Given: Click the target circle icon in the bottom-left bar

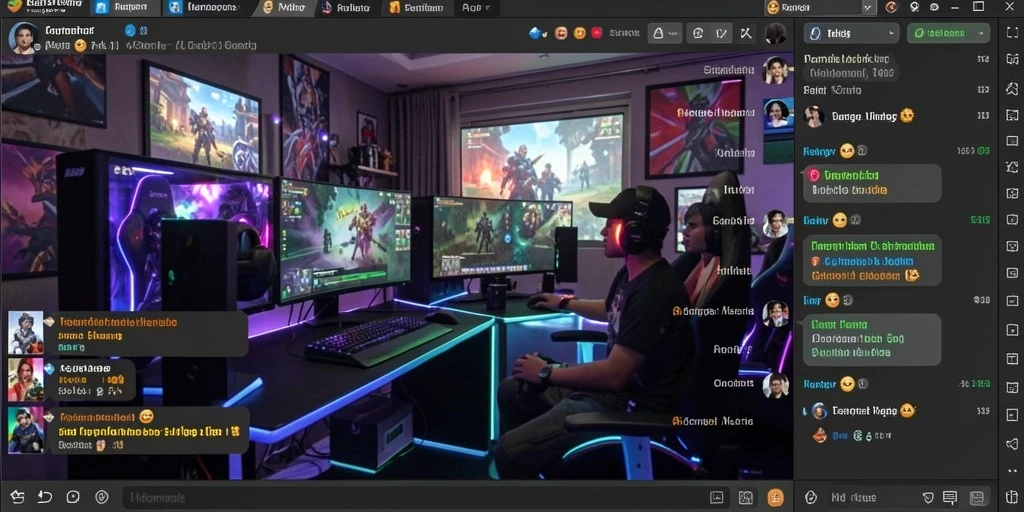Looking at the screenshot, I should (101, 497).
